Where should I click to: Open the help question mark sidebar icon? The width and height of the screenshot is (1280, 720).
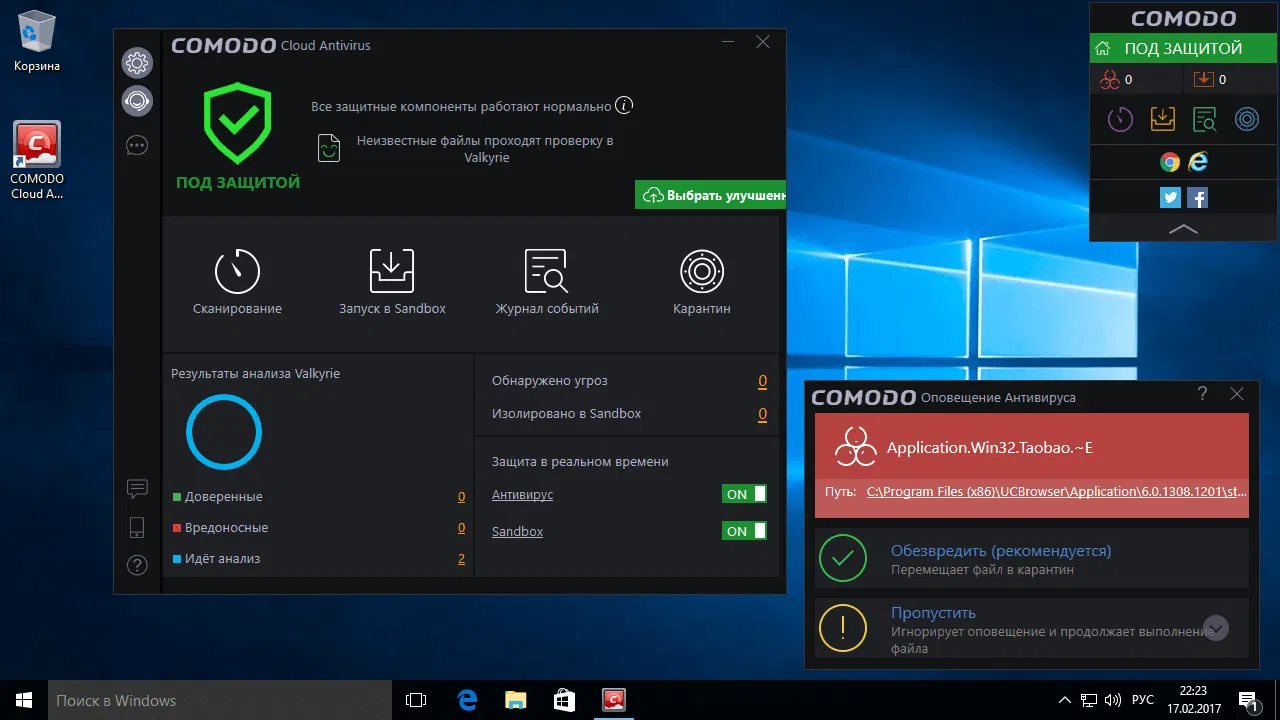pos(137,566)
